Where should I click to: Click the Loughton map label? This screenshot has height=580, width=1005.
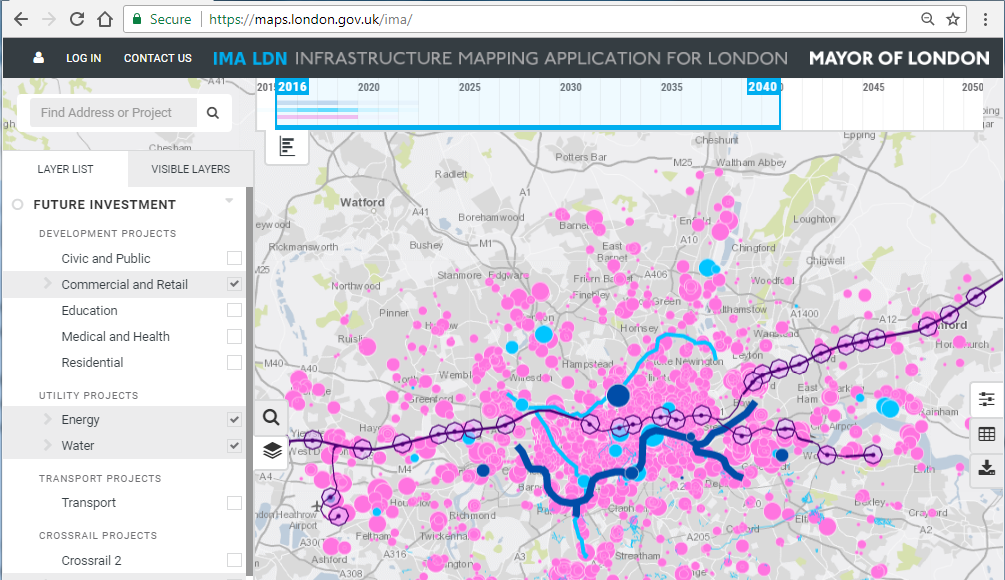pos(814,219)
